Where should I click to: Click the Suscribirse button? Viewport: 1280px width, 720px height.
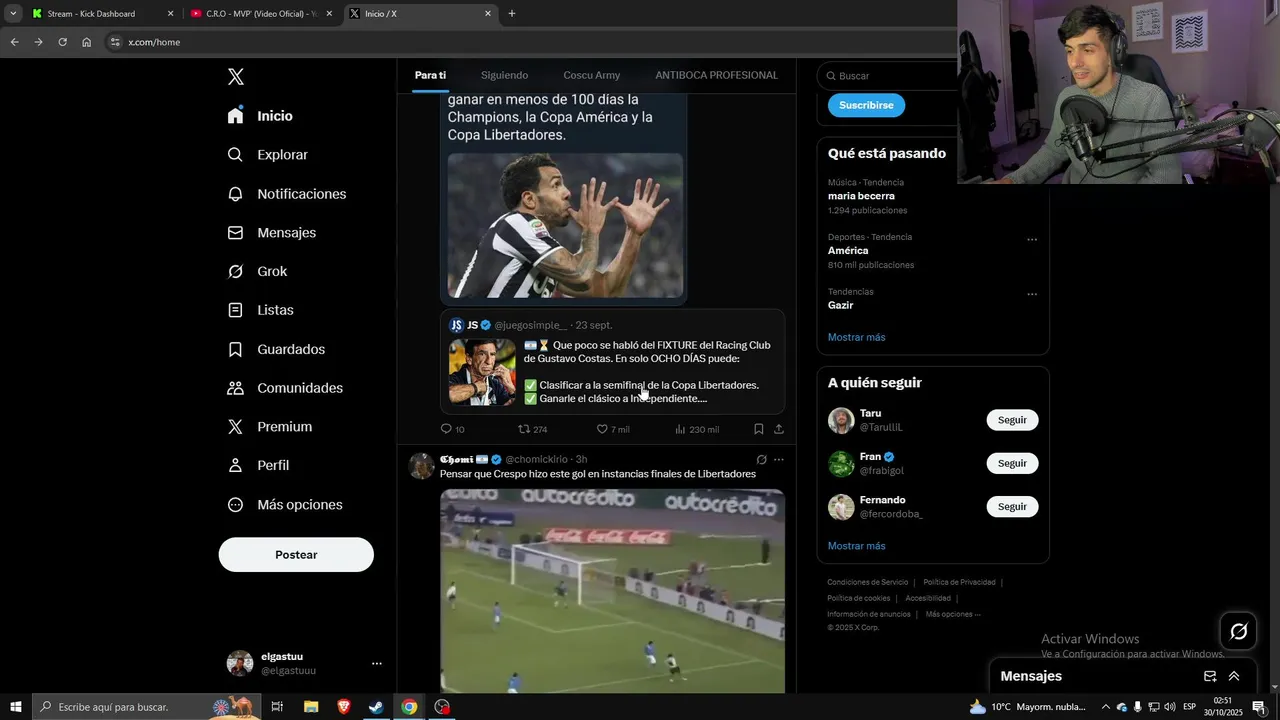click(x=866, y=105)
